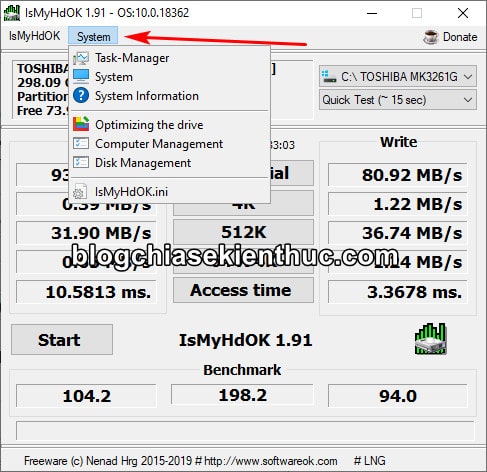
Task: Click the colorful defrag drive icon
Action: pos(81,124)
